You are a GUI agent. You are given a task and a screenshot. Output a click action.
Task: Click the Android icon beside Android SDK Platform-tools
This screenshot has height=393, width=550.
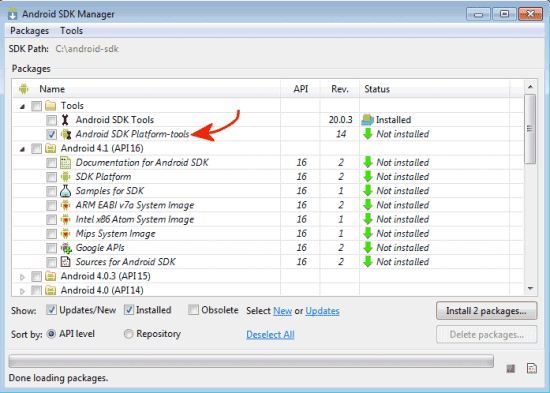pyautogui.click(x=66, y=134)
